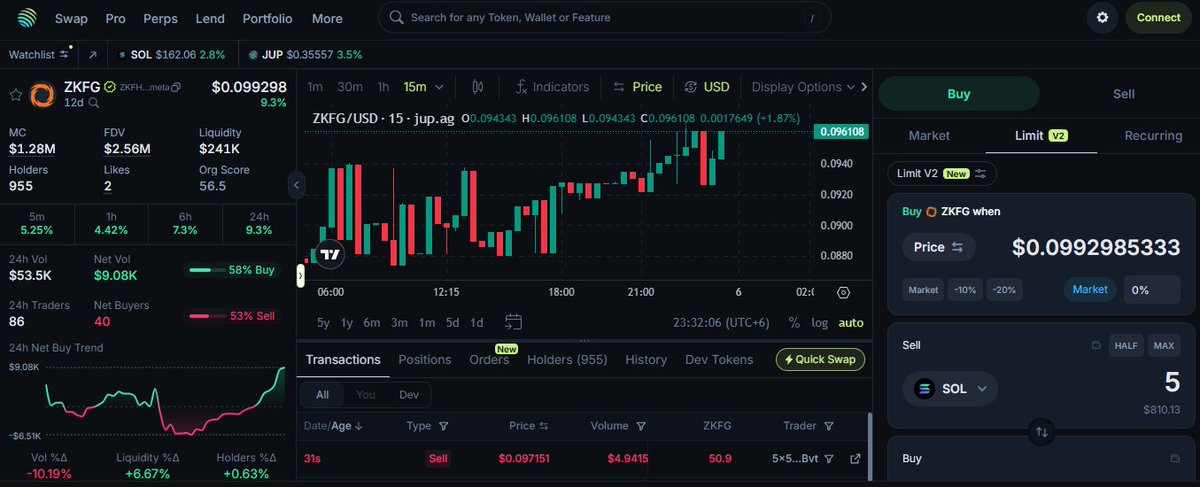Screen dimensions: 1200x487
Task: Click wallet icon in Sell box
Action: point(1095,346)
